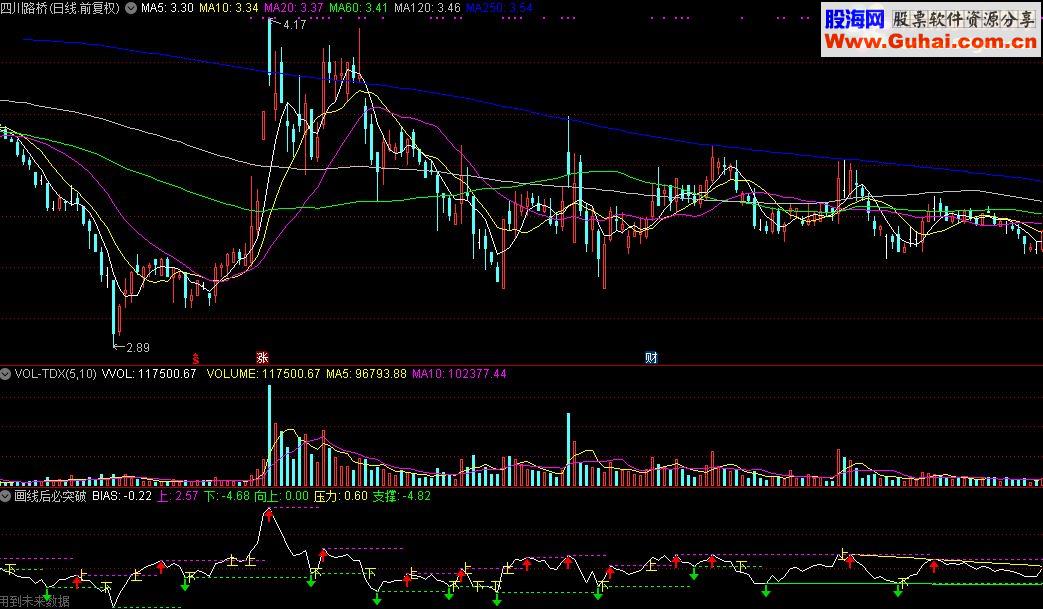Select the 画线后必突破 indicator name
Screen dimensions: 1043x609
(51, 496)
